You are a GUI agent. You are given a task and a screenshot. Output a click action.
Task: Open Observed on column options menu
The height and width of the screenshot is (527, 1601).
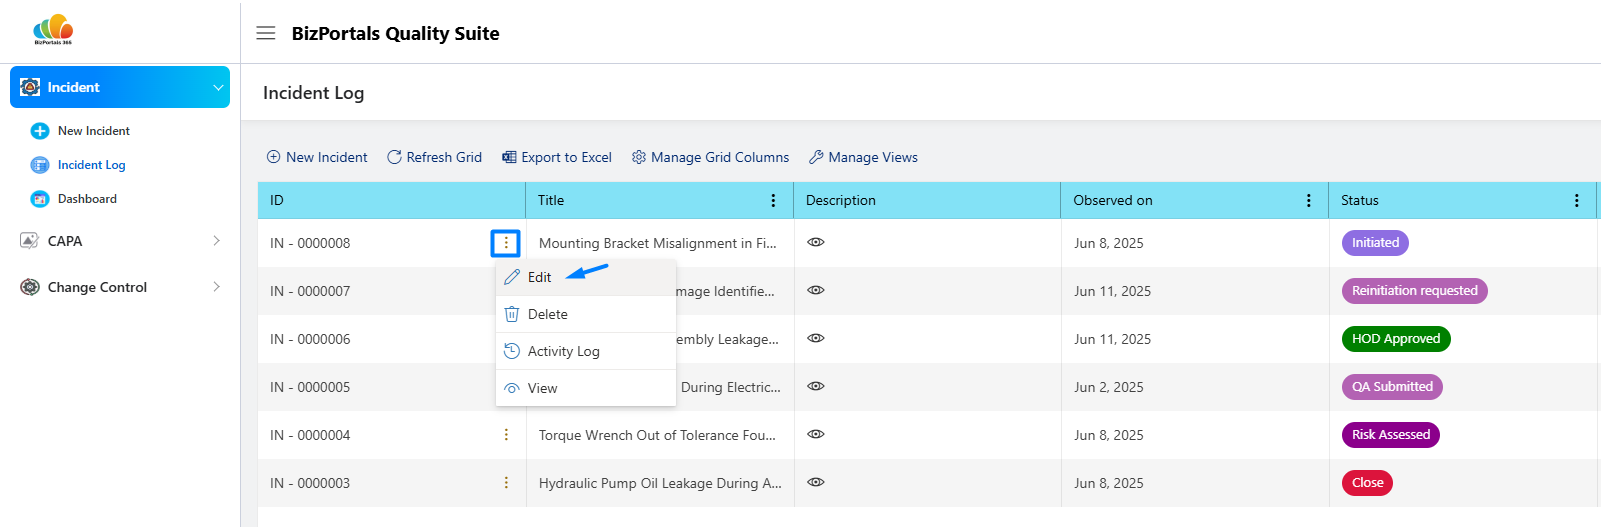pyautogui.click(x=1309, y=201)
